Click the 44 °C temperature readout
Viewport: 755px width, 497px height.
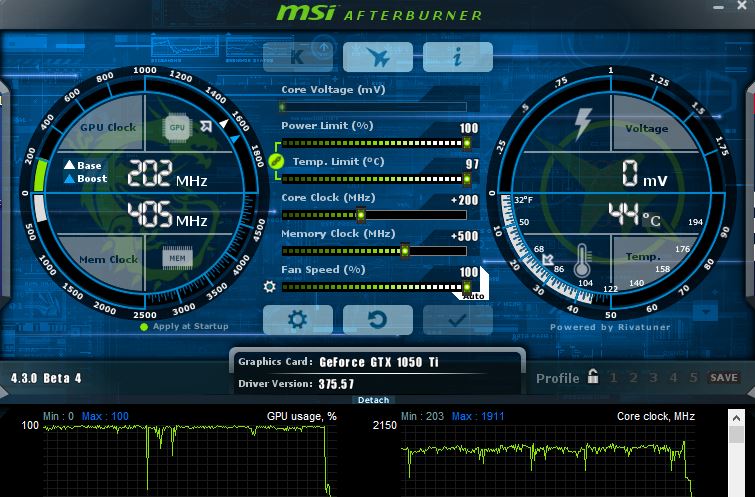coord(634,215)
